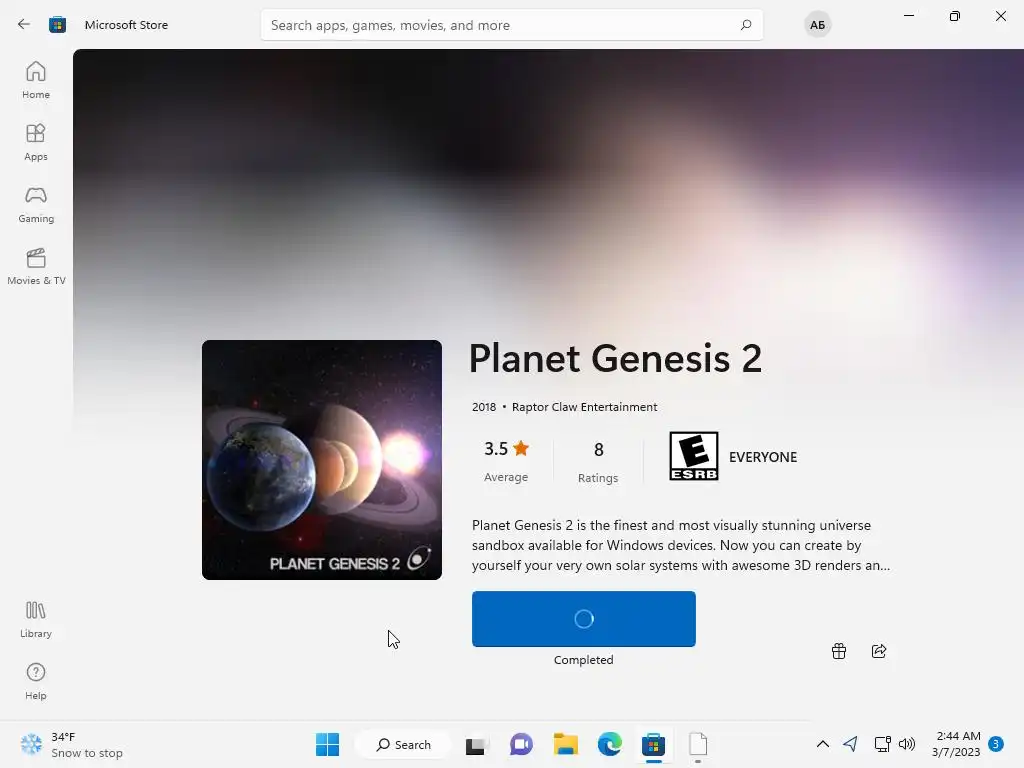Open the notification badge showing 3
This screenshot has height=768, width=1024.
pos(996,744)
